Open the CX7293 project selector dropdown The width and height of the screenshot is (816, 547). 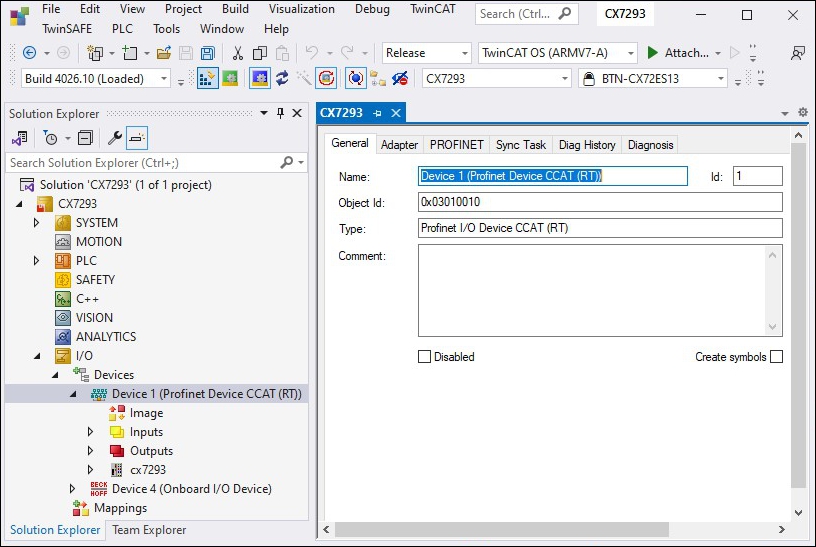tap(565, 79)
